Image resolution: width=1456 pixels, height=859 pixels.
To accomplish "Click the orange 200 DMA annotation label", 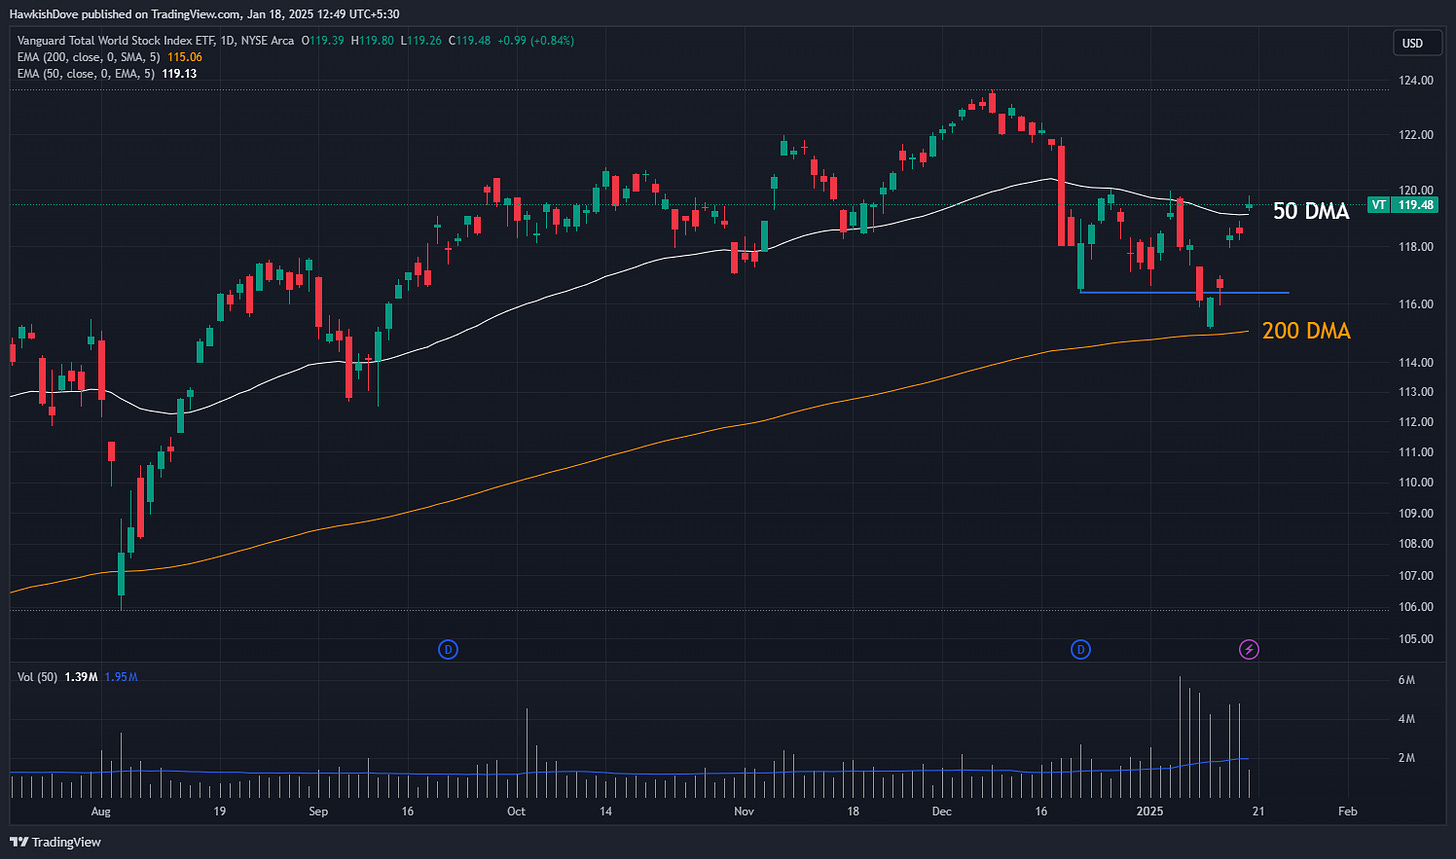I will (x=1306, y=331).
